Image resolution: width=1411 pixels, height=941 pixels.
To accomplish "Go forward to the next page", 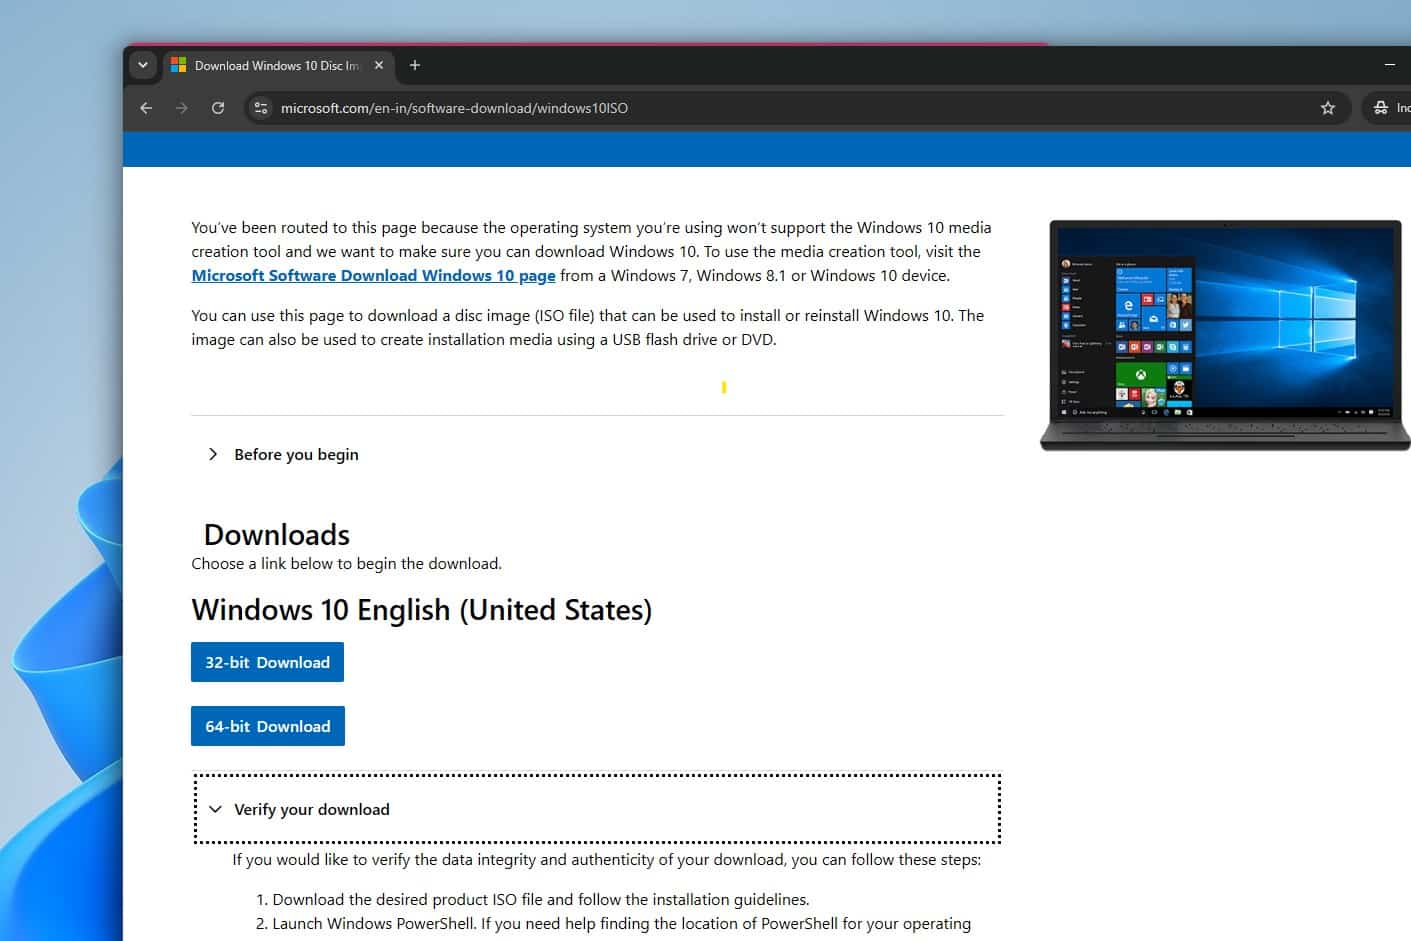I will coord(181,108).
